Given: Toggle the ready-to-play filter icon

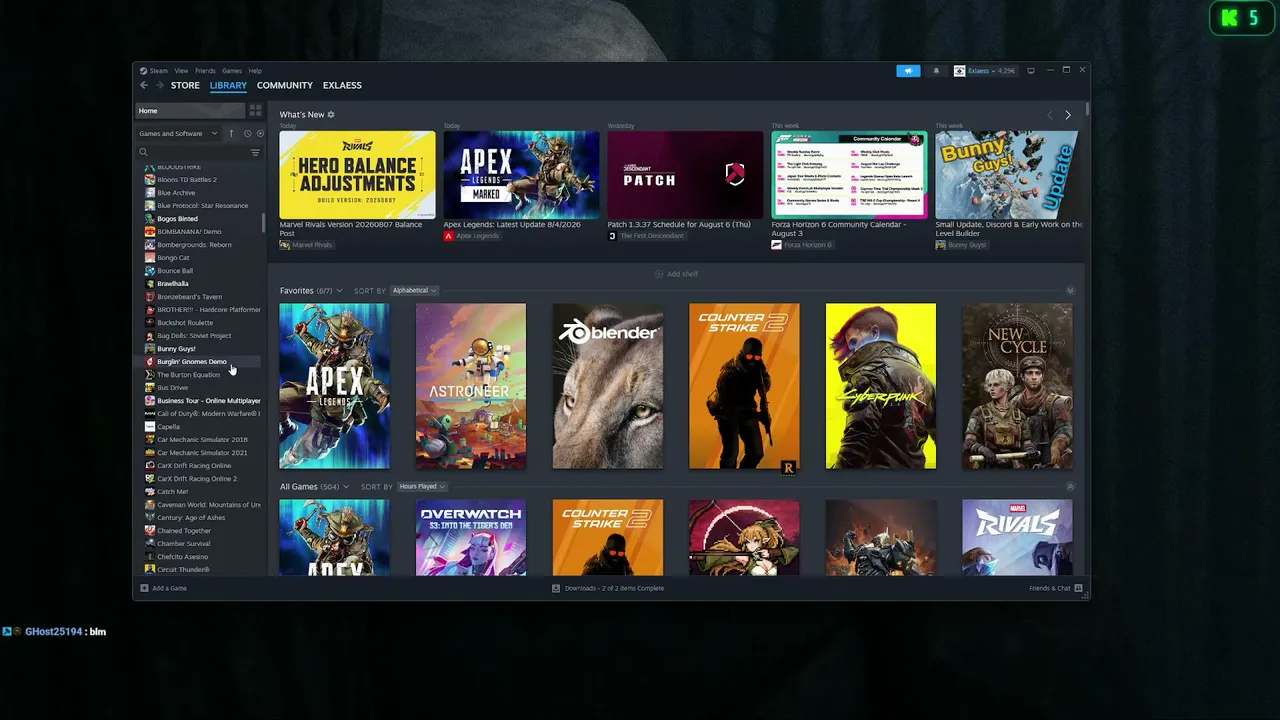Looking at the screenshot, I should pos(260,133).
